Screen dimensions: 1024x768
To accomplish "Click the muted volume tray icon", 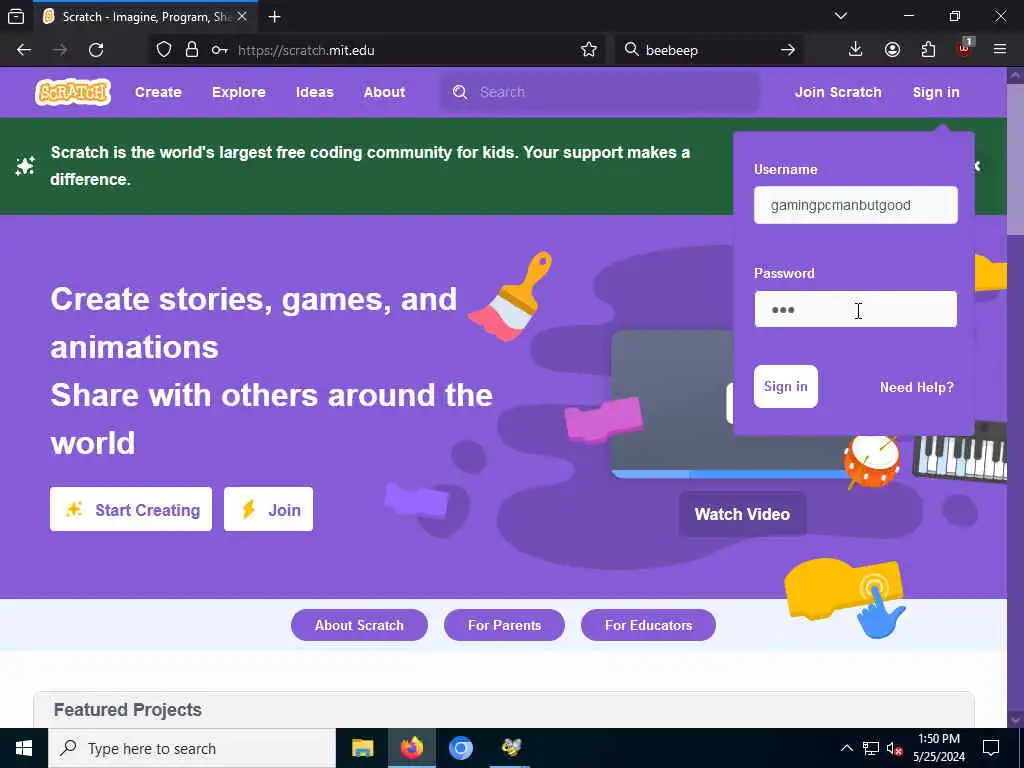I will pyautogui.click(x=894, y=748).
